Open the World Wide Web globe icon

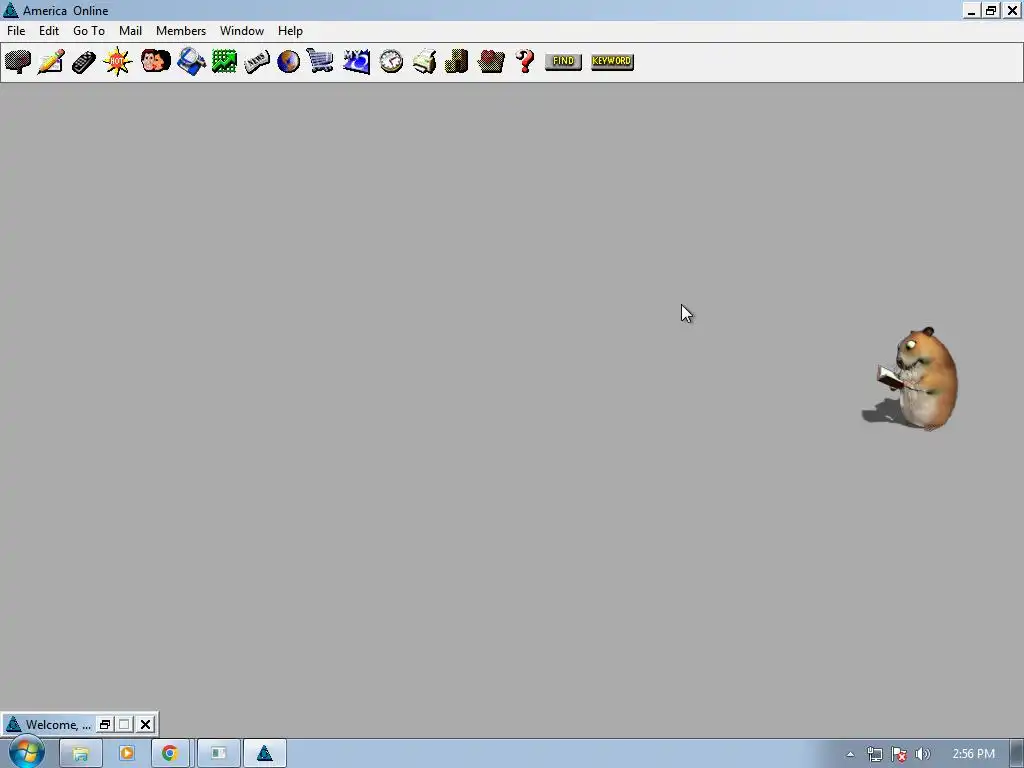click(x=288, y=61)
